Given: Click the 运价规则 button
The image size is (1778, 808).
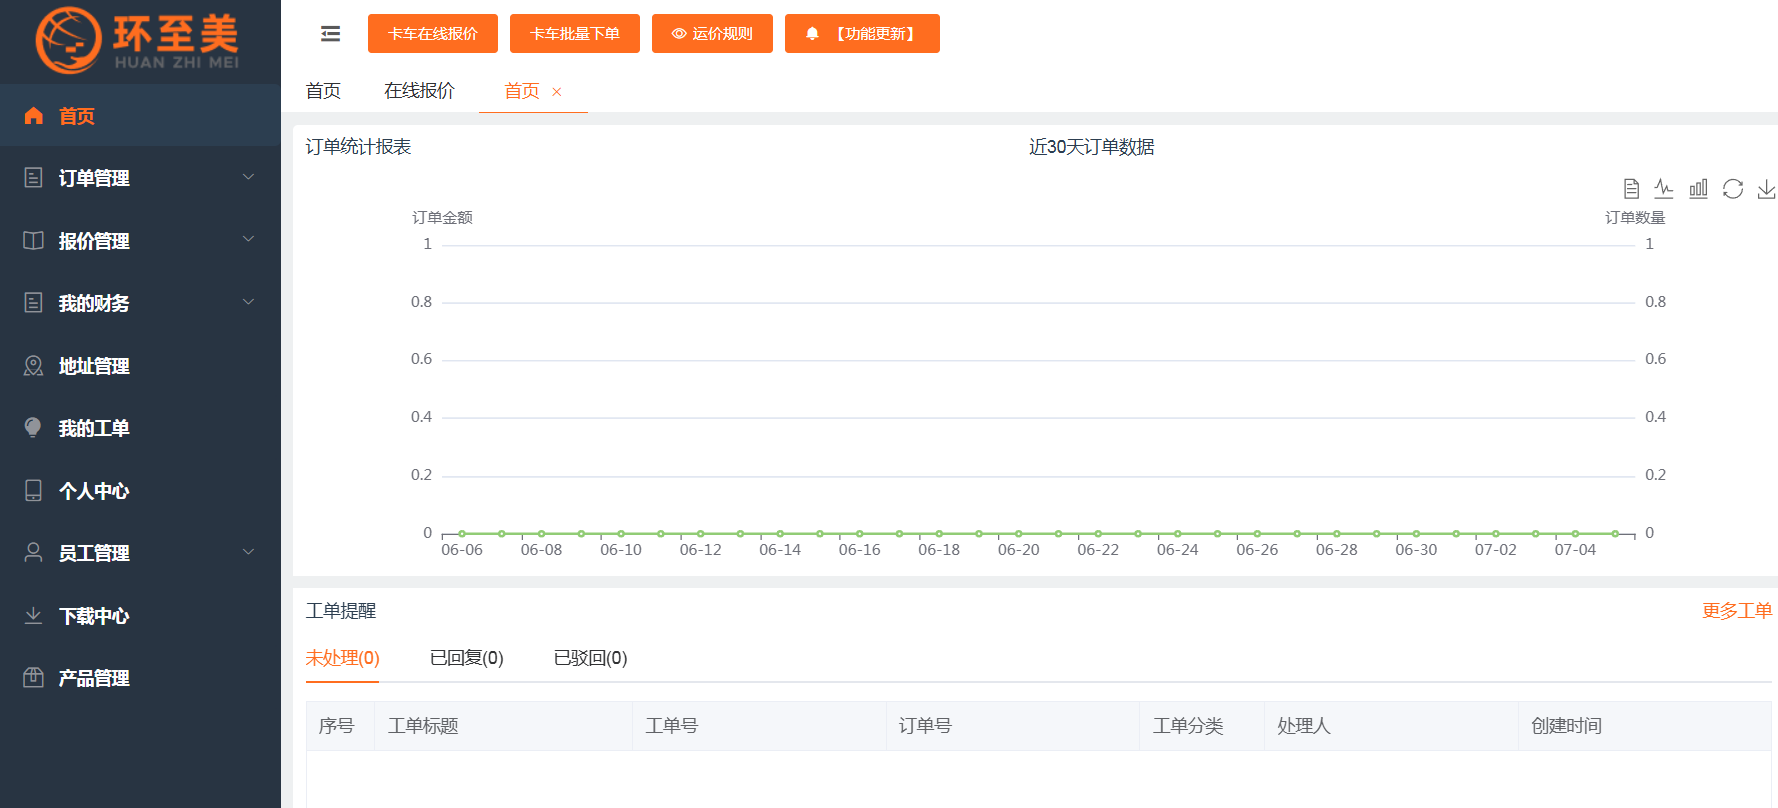Looking at the screenshot, I should pos(712,33).
